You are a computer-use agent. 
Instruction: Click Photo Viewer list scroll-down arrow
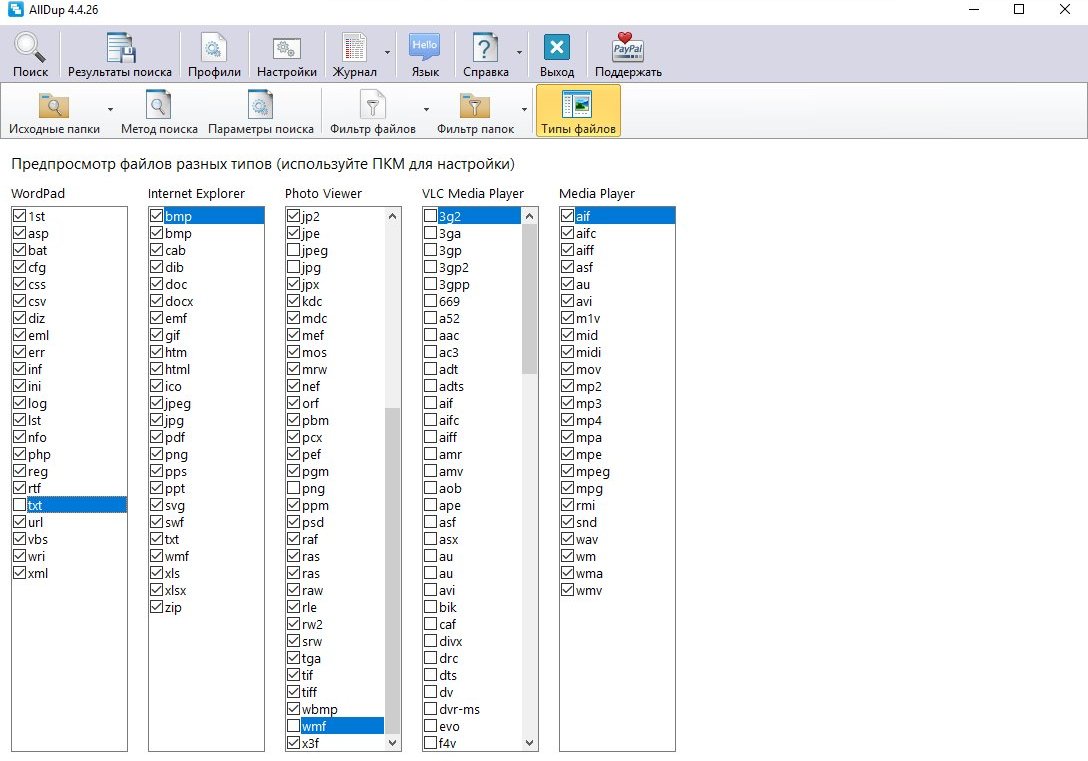(393, 742)
